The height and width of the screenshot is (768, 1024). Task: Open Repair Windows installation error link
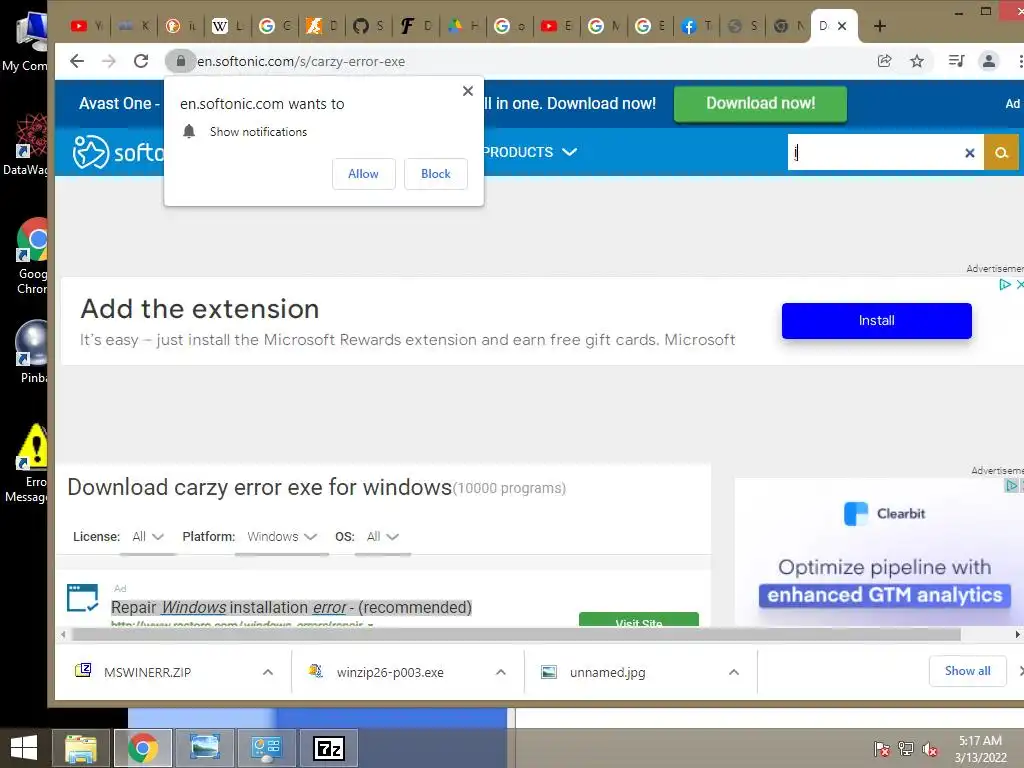coord(291,607)
